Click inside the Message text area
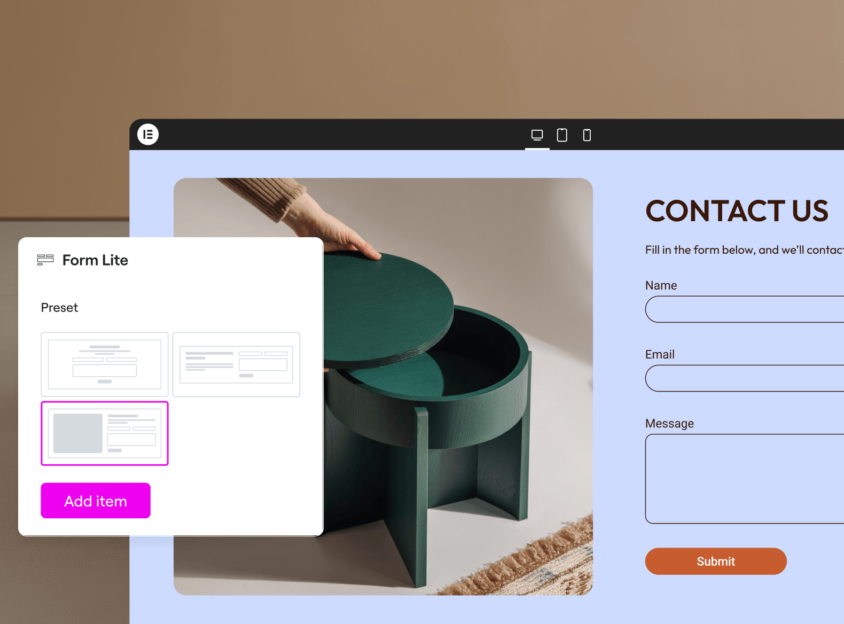 pos(744,479)
